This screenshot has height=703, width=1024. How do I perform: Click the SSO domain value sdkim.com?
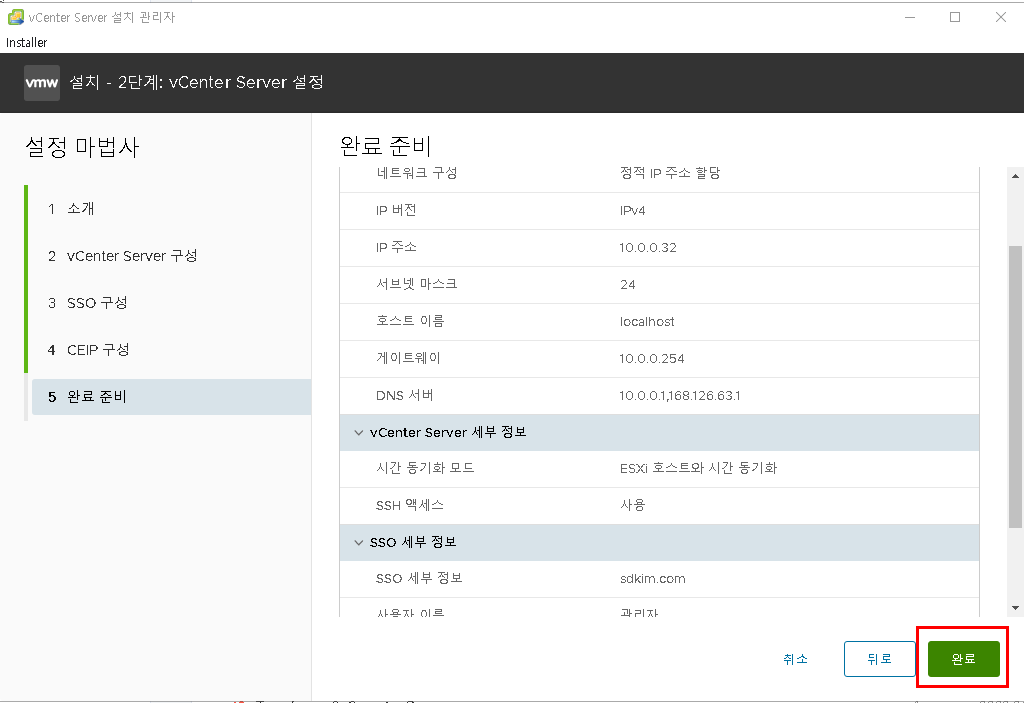[x=652, y=579]
